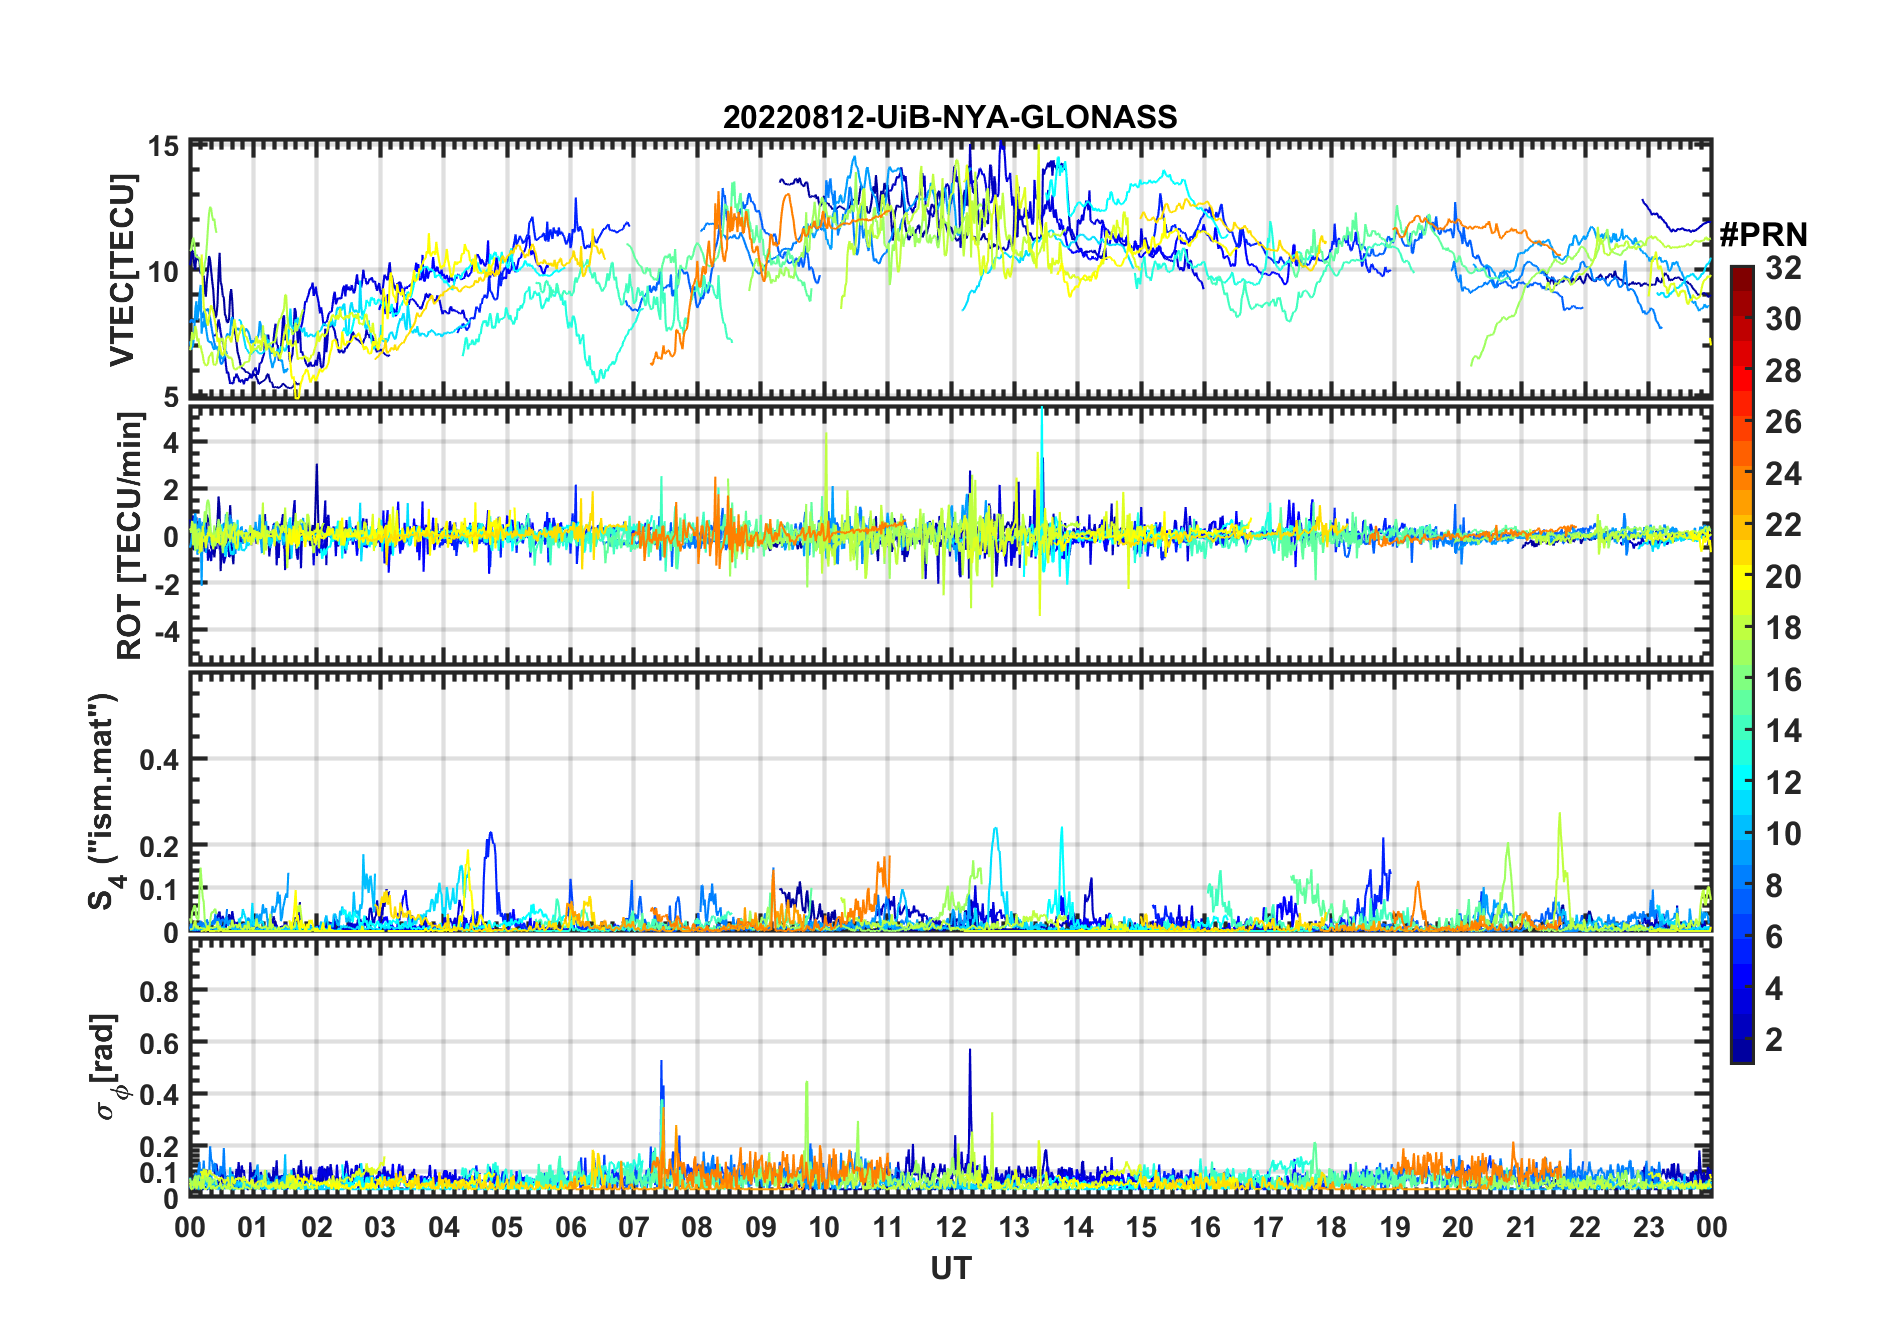Click the 07 hour tick on the UT axis
This screenshot has height=1330, width=1902.
click(x=634, y=1227)
